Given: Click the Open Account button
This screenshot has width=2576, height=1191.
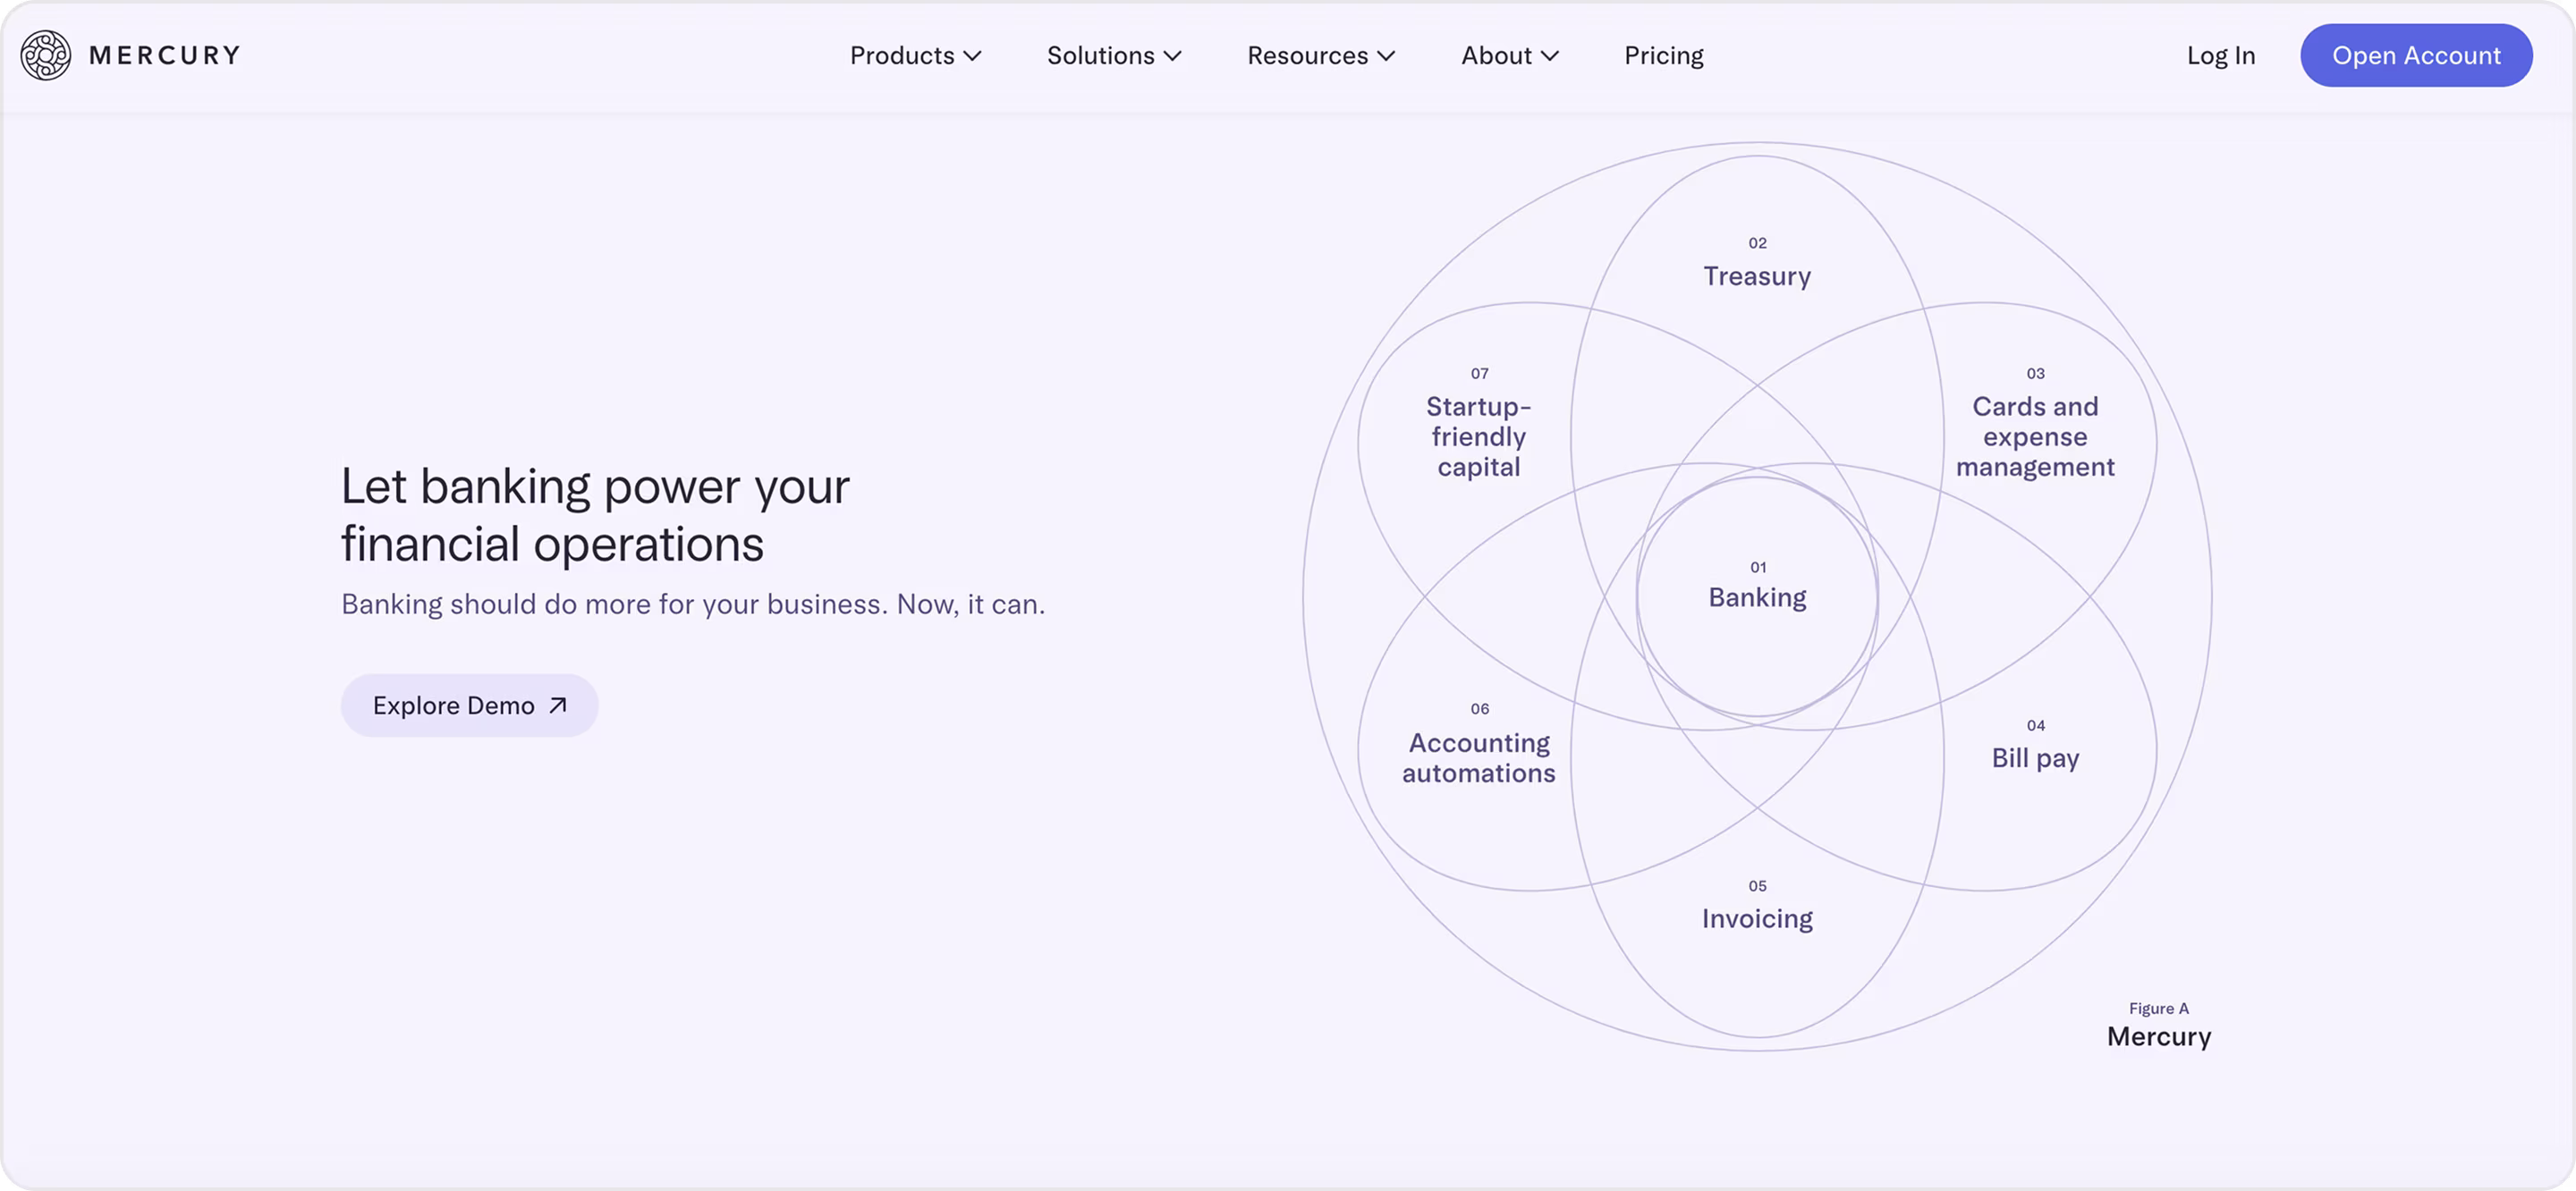Looking at the screenshot, I should click(2416, 55).
